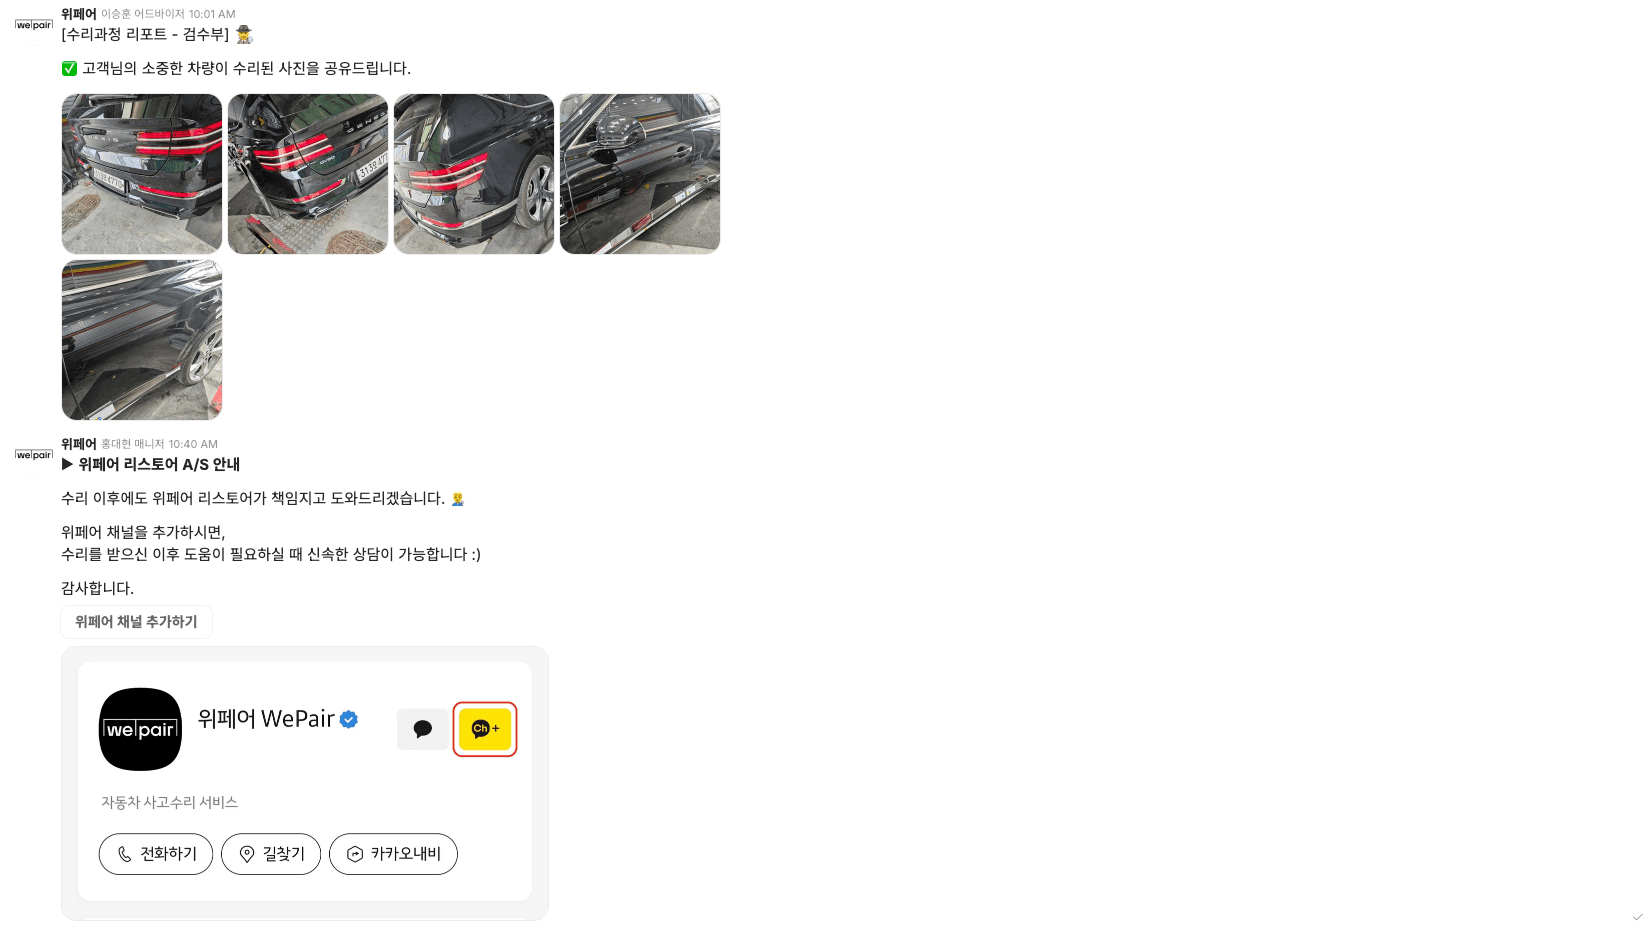Open the first repaired car rear photo
The image size is (1648, 932).
click(142, 174)
